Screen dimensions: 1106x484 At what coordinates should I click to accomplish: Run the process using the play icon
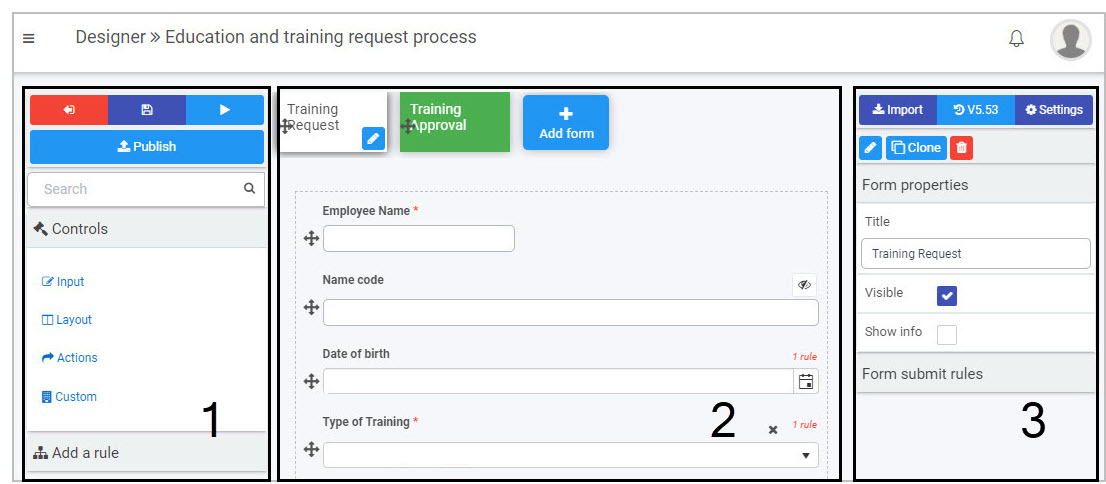(225, 110)
